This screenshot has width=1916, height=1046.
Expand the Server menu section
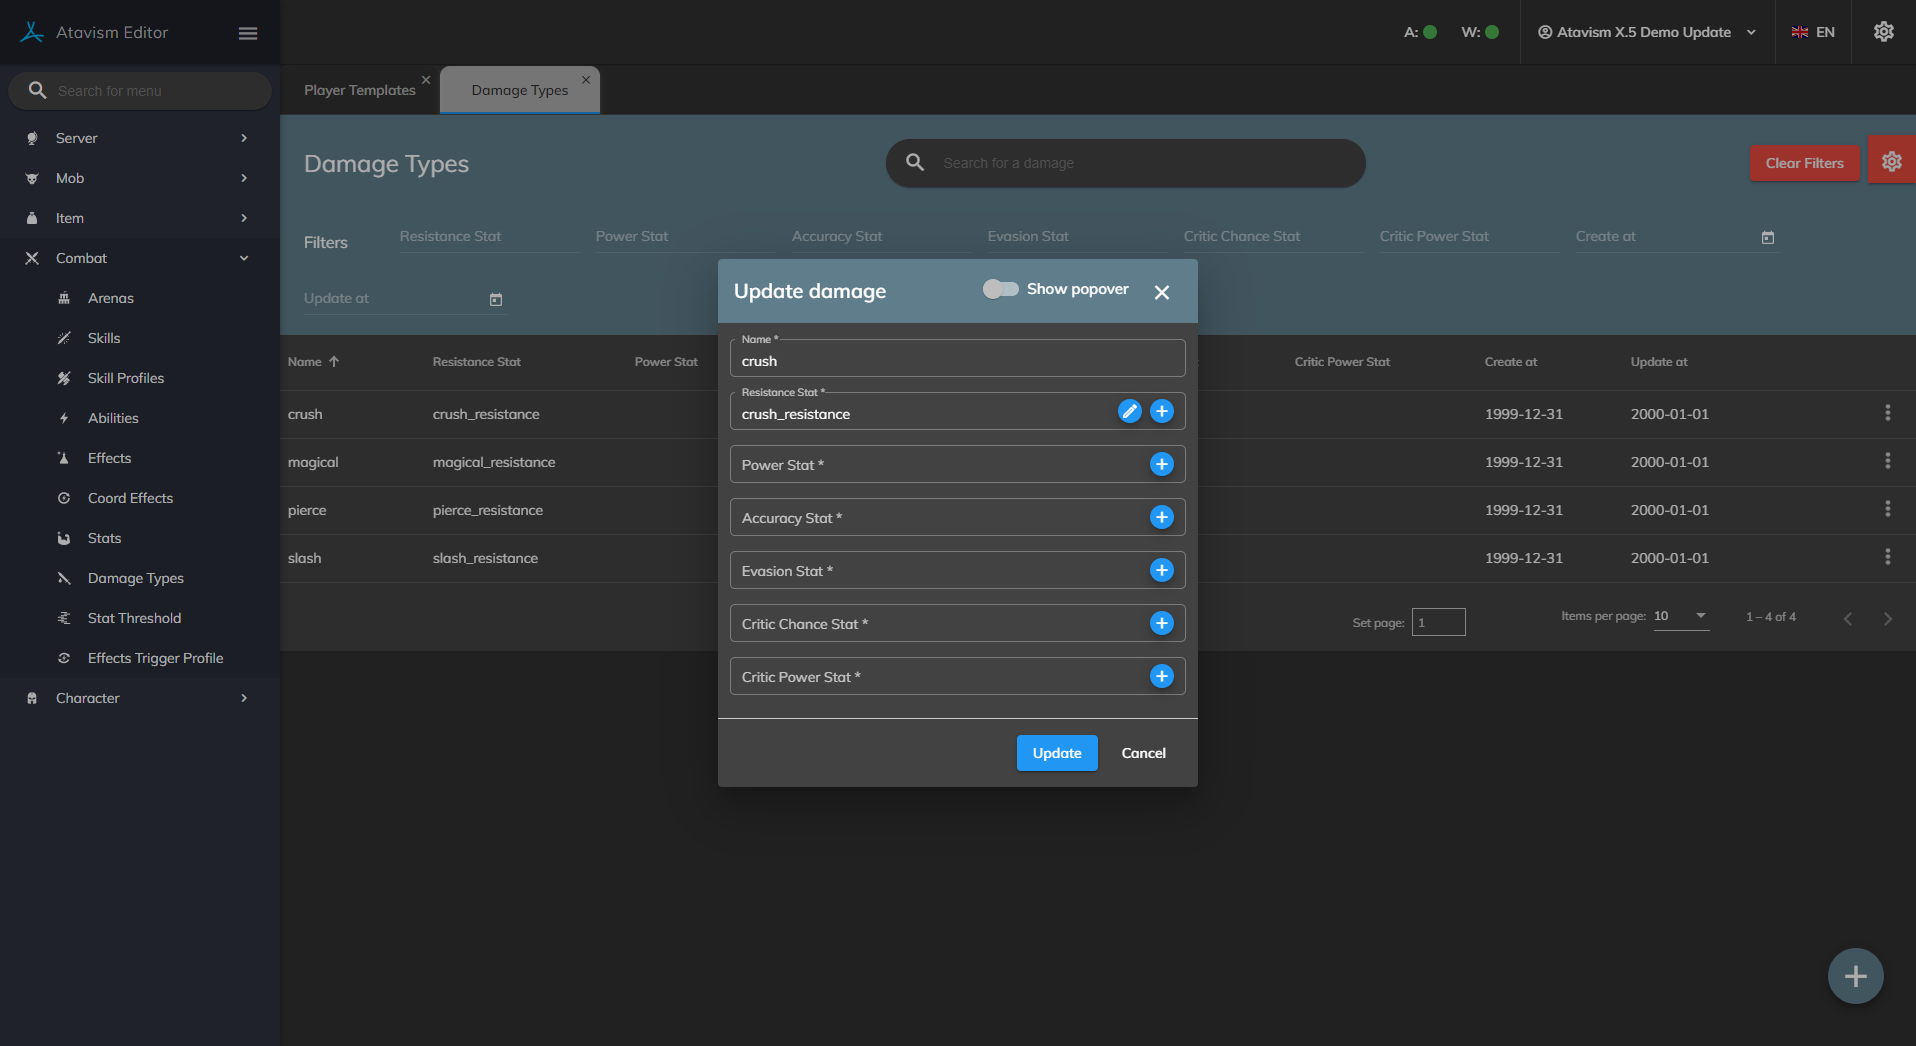[138, 138]
